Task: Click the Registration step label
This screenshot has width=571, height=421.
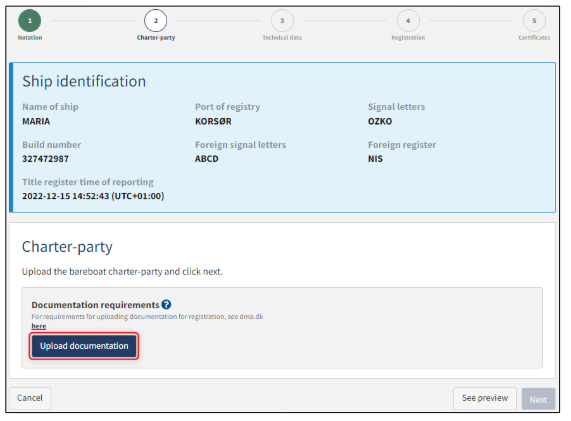Action: coord(408,38)
